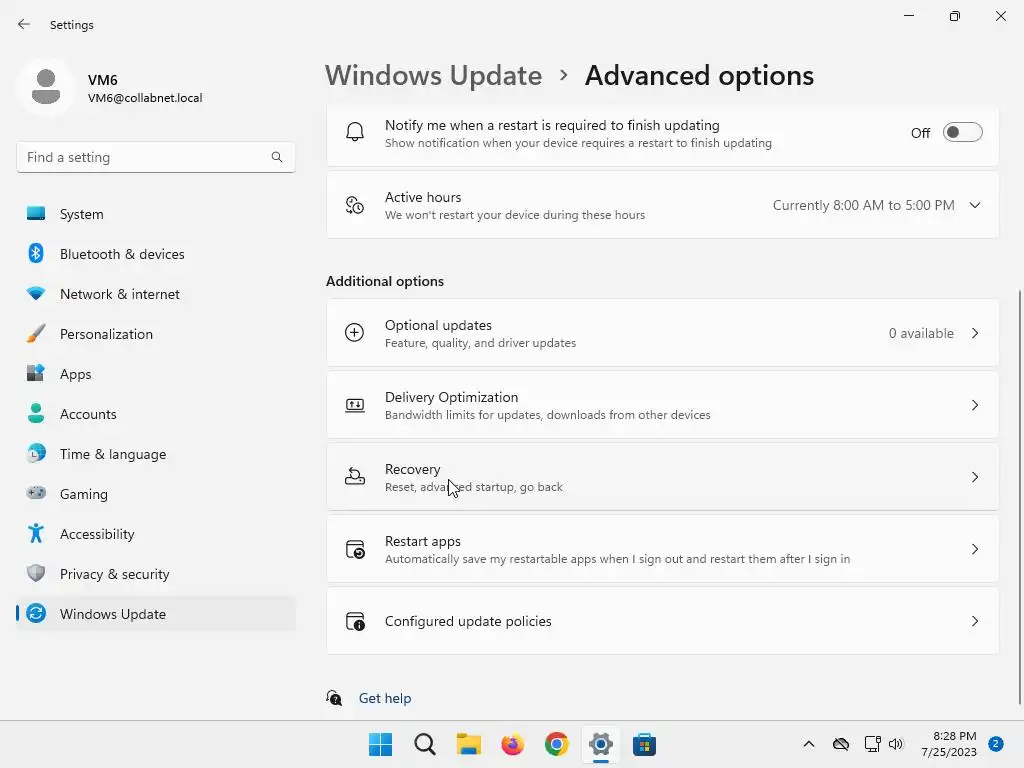Open Delivery Optimization via its chevron
The height and width of the screenshot is (768, 1024).
click(x=974, y=405)
